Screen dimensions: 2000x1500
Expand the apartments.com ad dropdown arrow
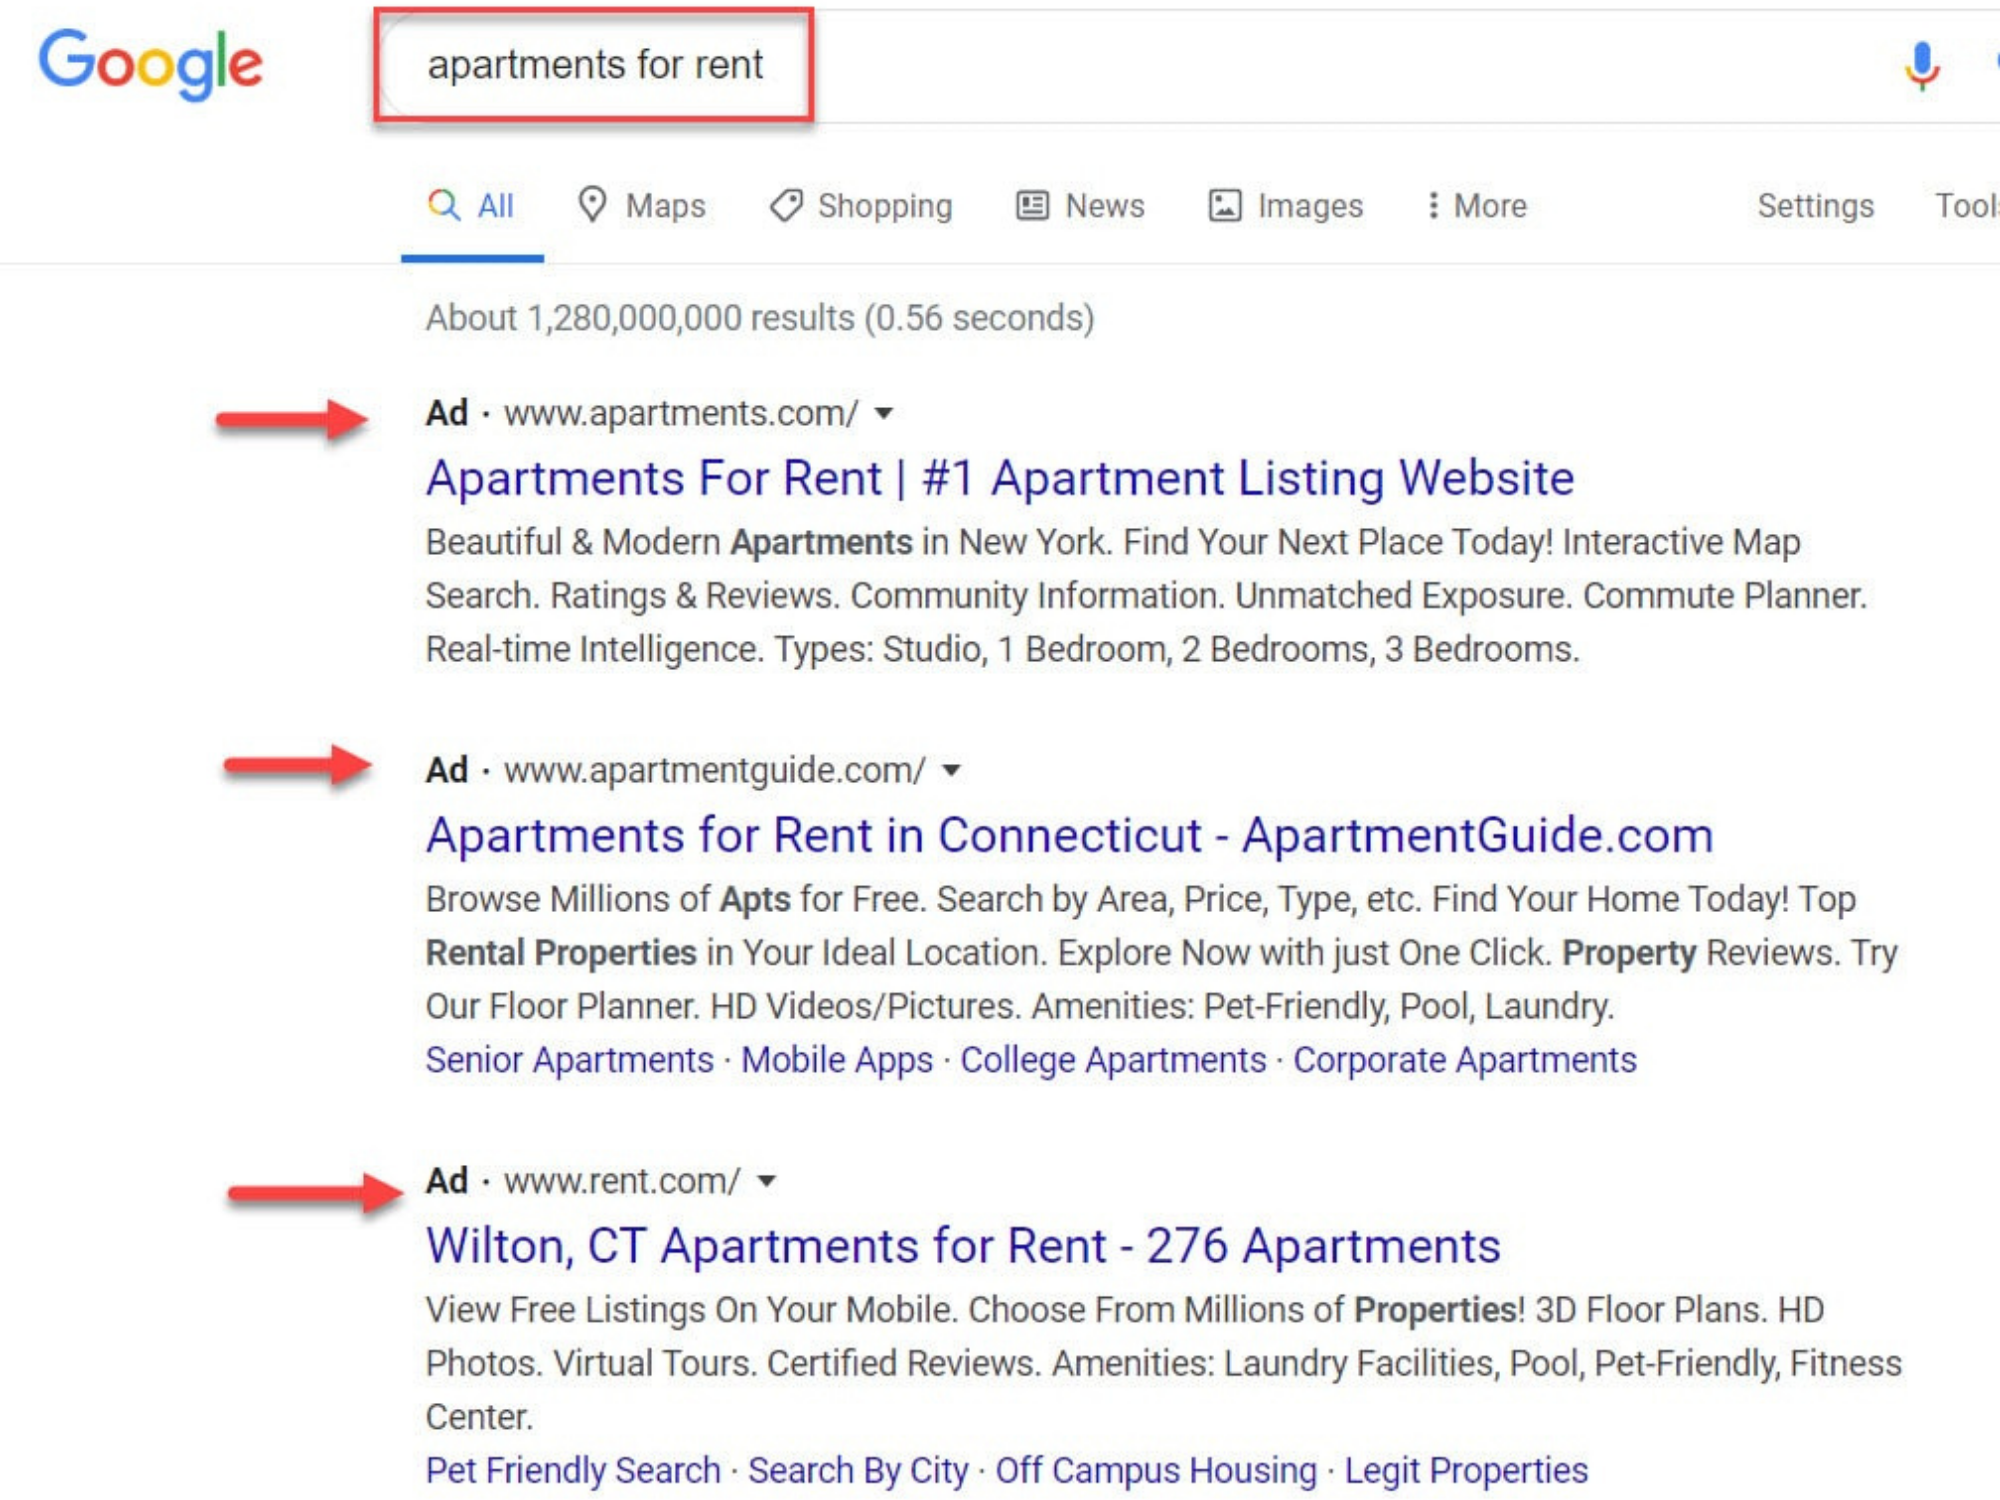tap(884, 413)
